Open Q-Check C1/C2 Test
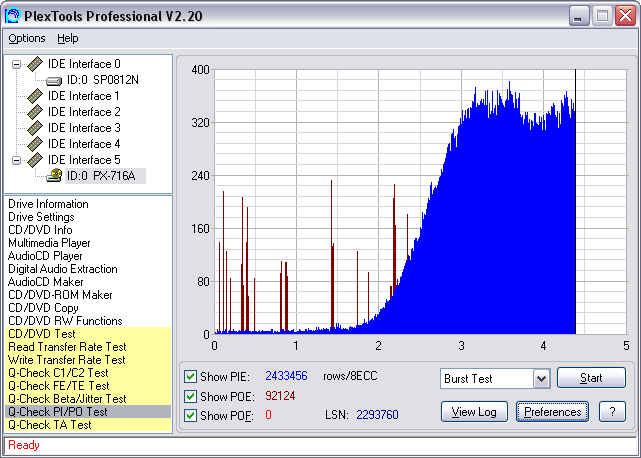Image resolution: width=641 pixels, height=458 pixels. [x=88, y=373]
